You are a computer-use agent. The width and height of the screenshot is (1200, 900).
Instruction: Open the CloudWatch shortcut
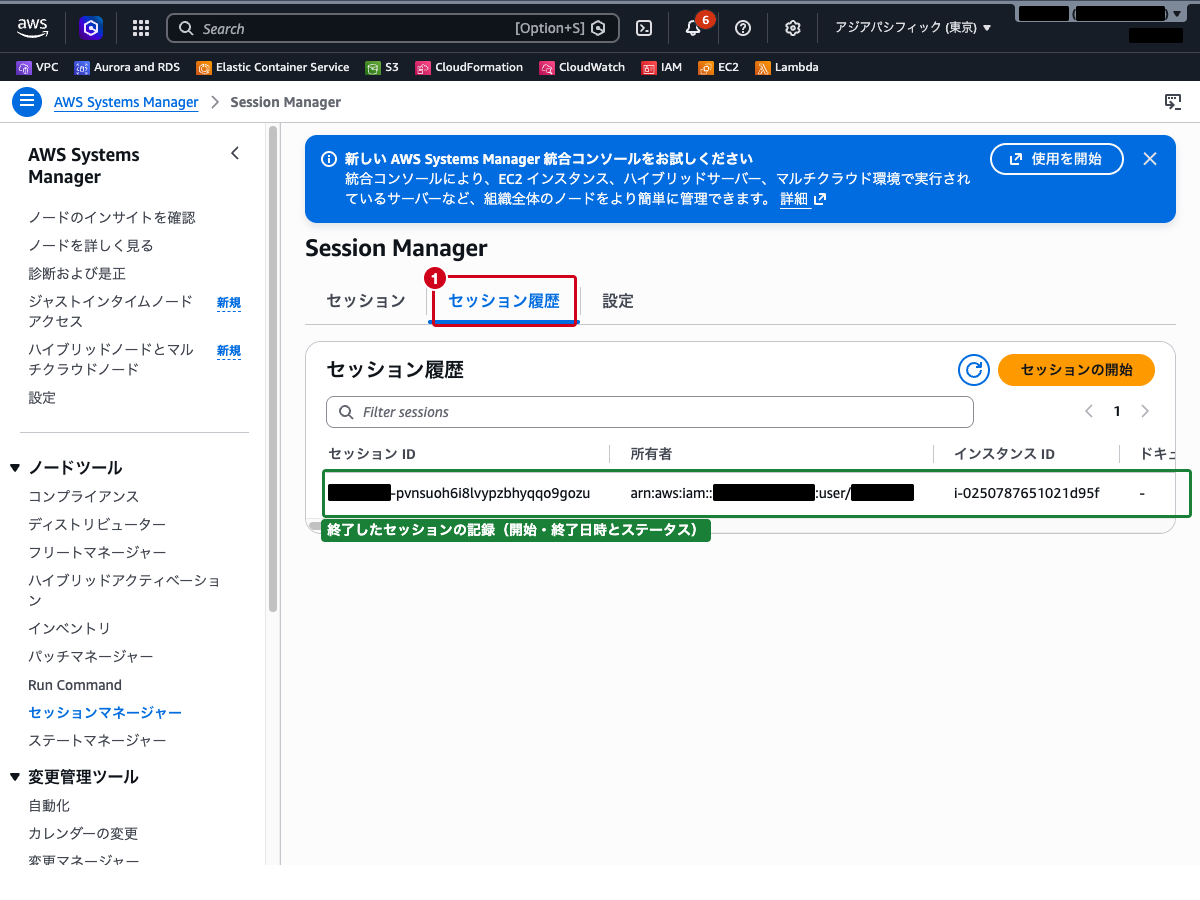tap(582, 67)
